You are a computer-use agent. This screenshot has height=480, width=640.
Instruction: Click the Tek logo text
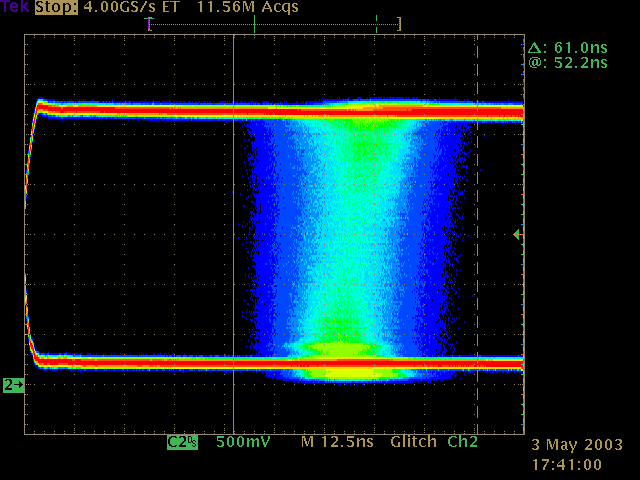coord(15,7)
